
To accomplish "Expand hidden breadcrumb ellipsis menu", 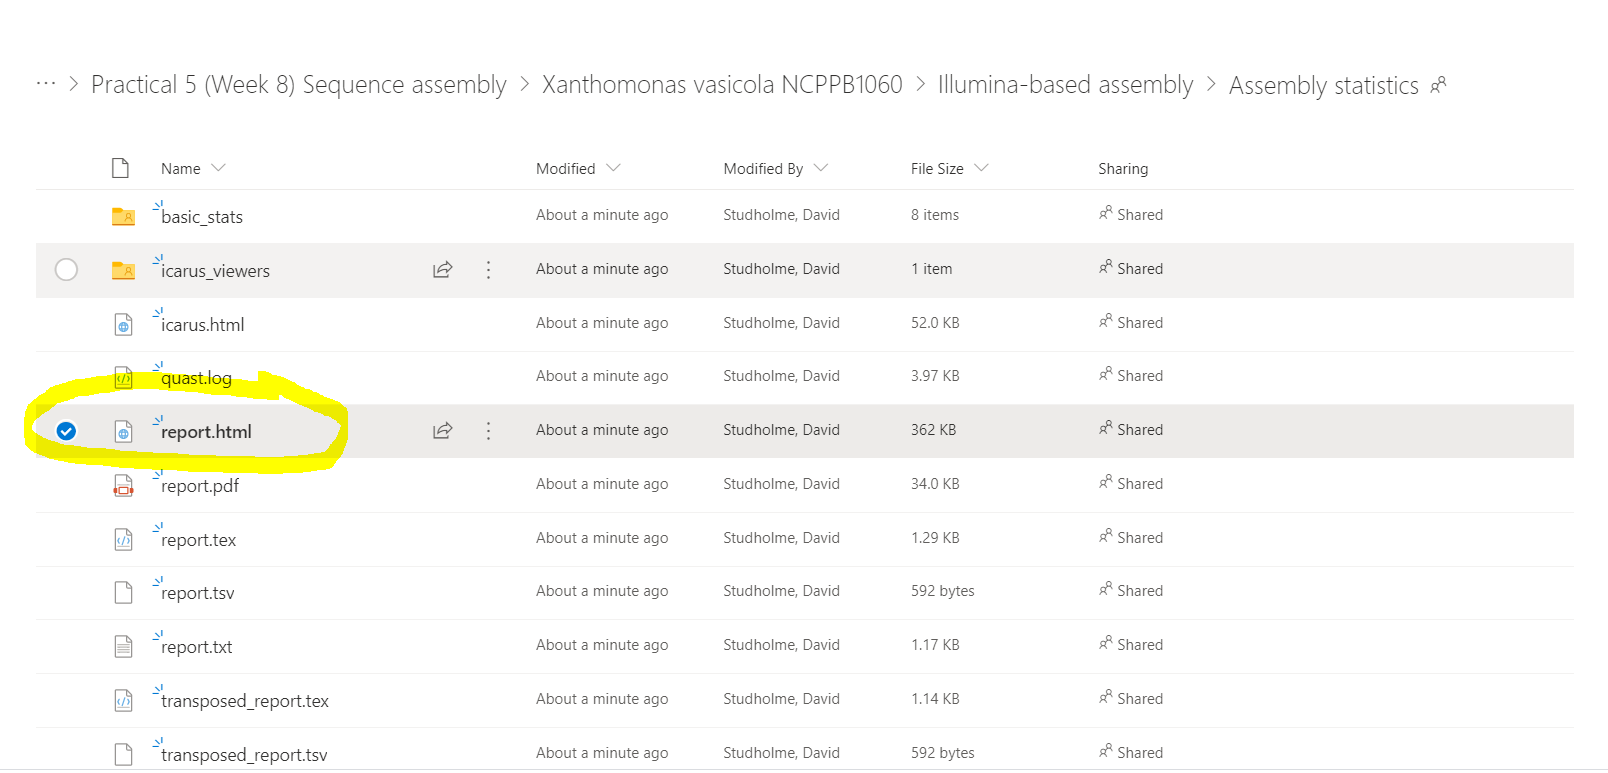I will tap(45, 84).
